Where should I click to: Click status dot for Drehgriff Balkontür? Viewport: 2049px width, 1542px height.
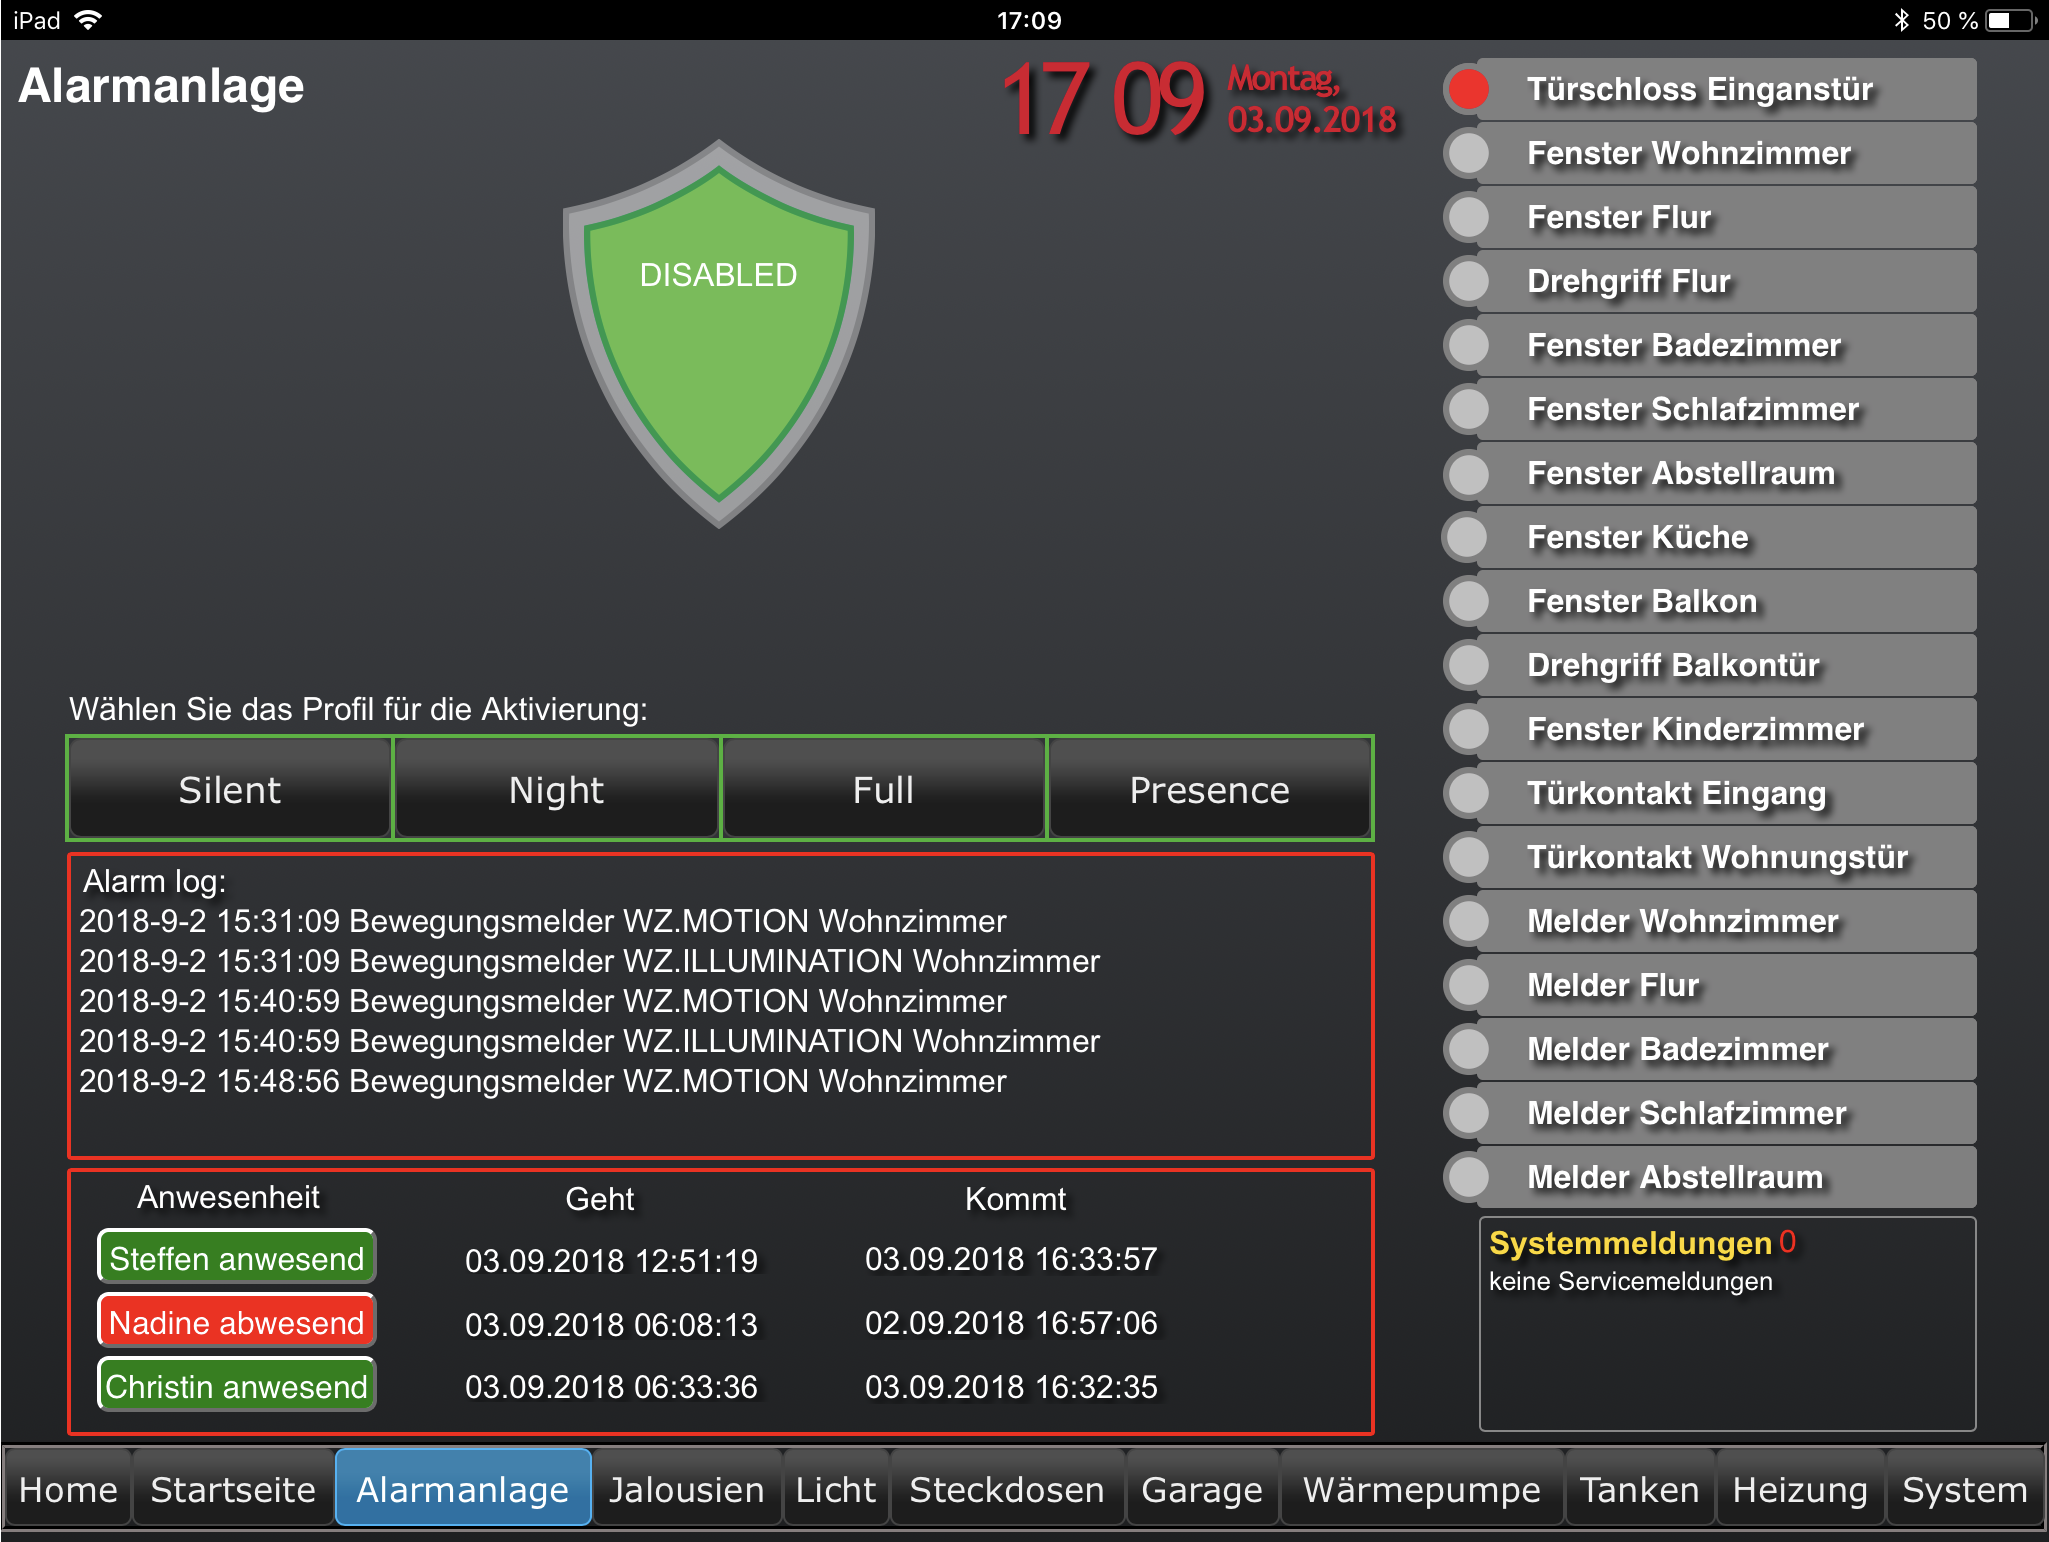tap(1468, 665)
